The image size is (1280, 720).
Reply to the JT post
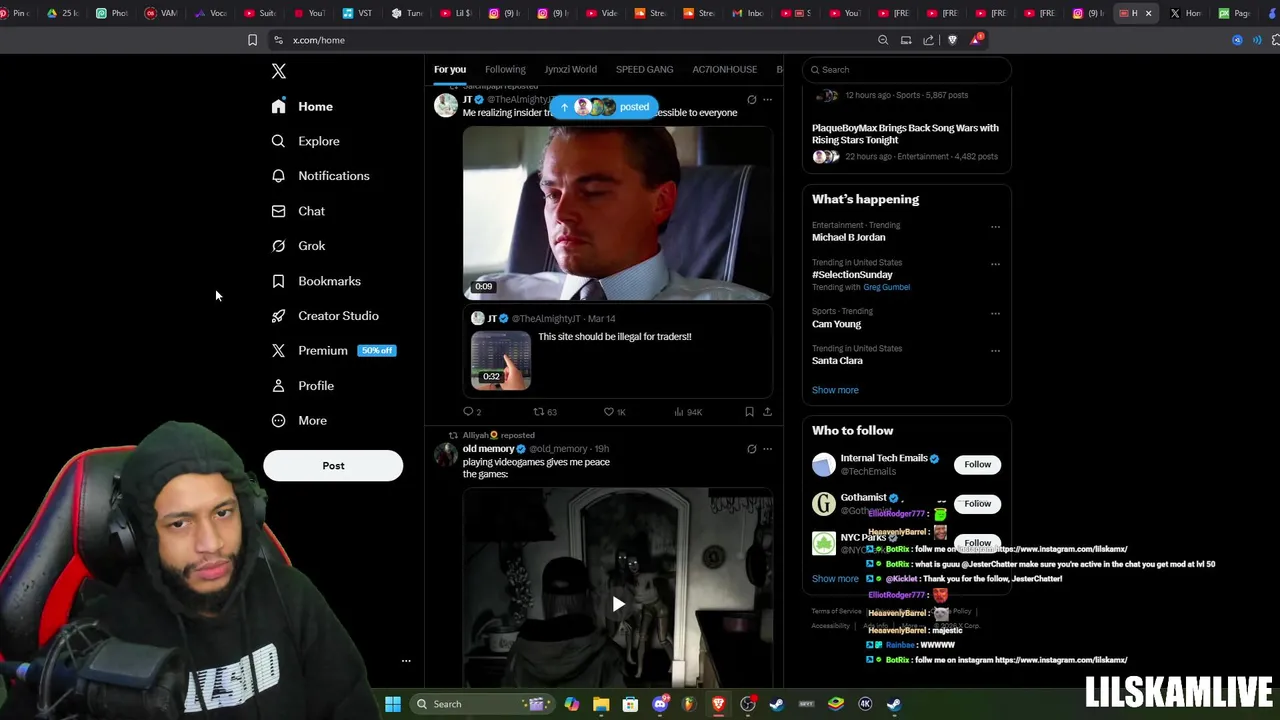[472, 412]
